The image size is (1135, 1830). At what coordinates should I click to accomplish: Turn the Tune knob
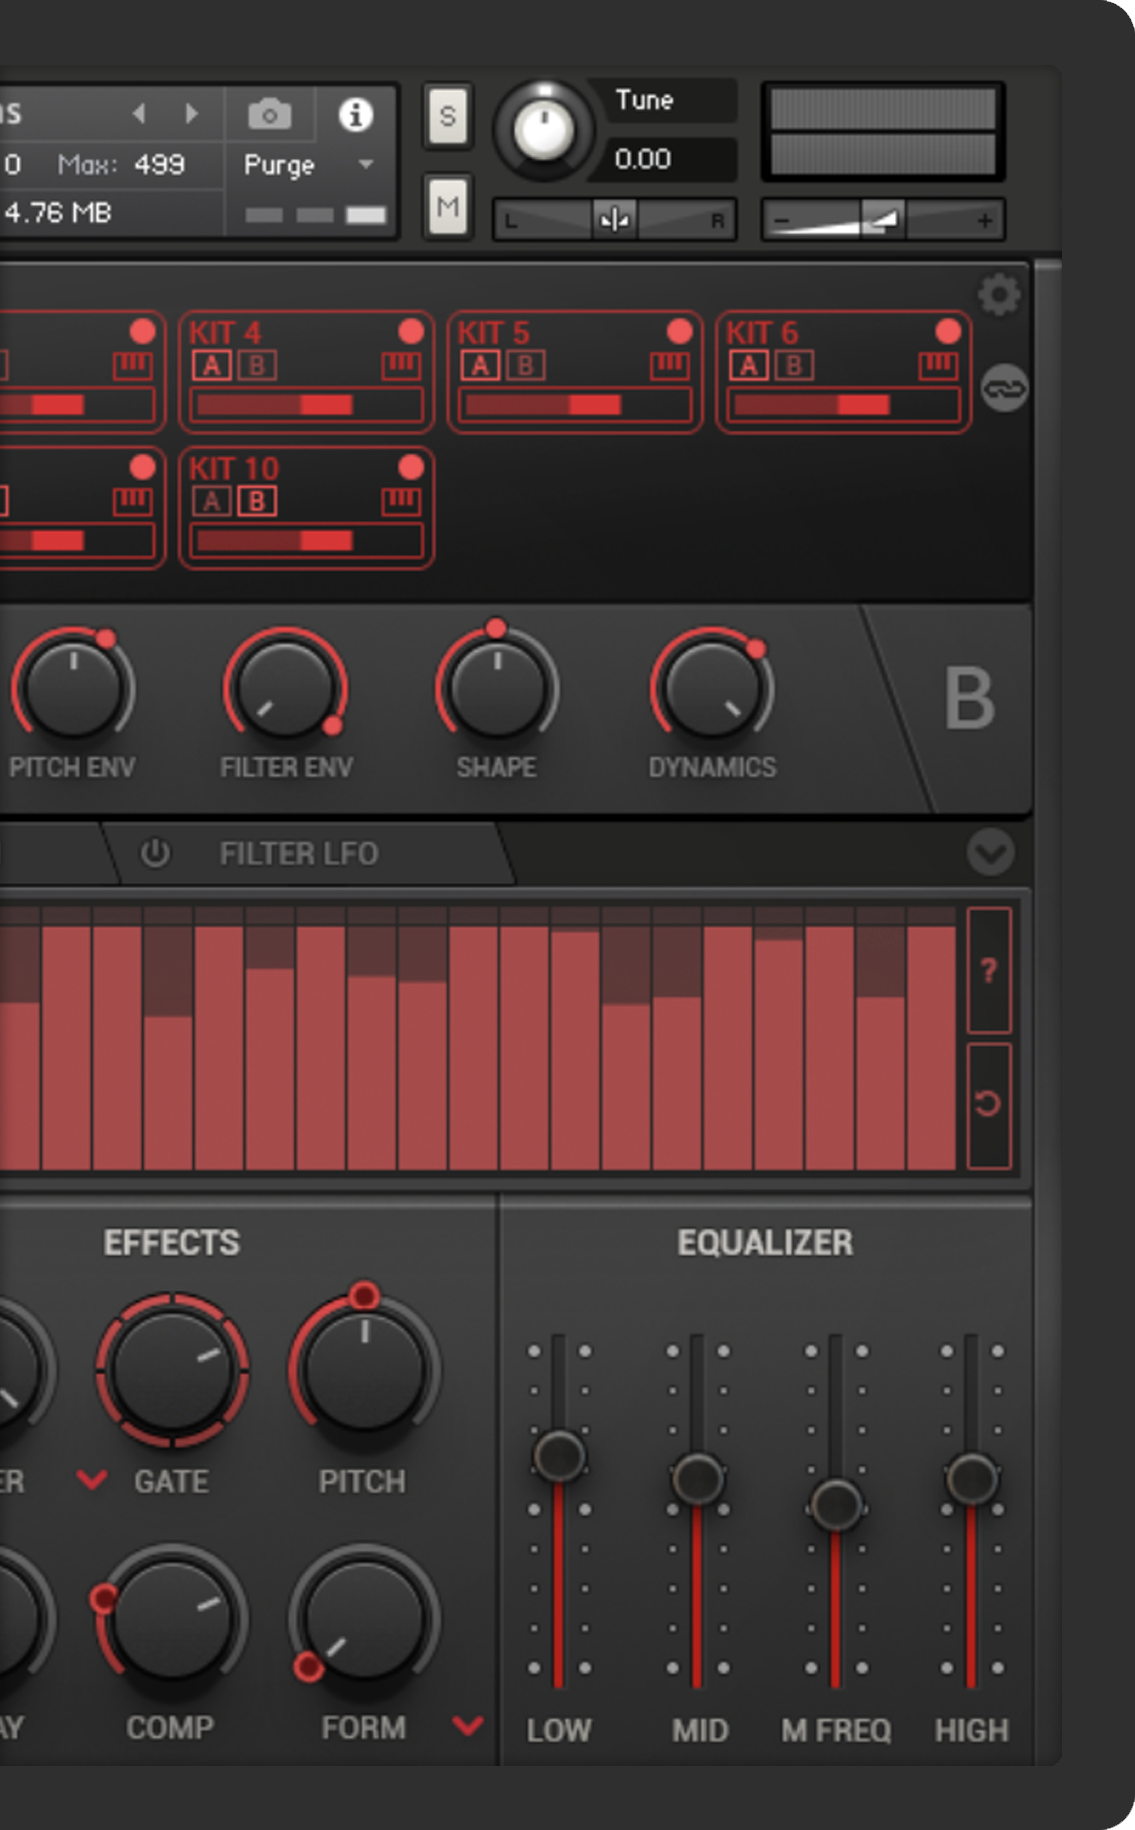[543, 130]
